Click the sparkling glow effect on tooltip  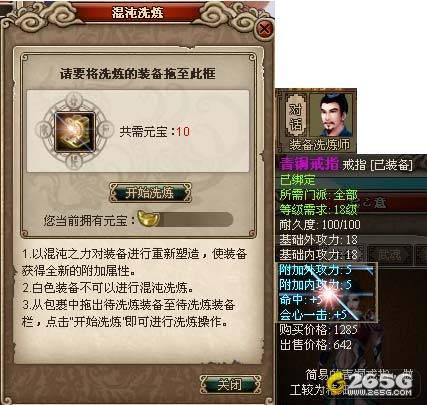click(329, 293)
